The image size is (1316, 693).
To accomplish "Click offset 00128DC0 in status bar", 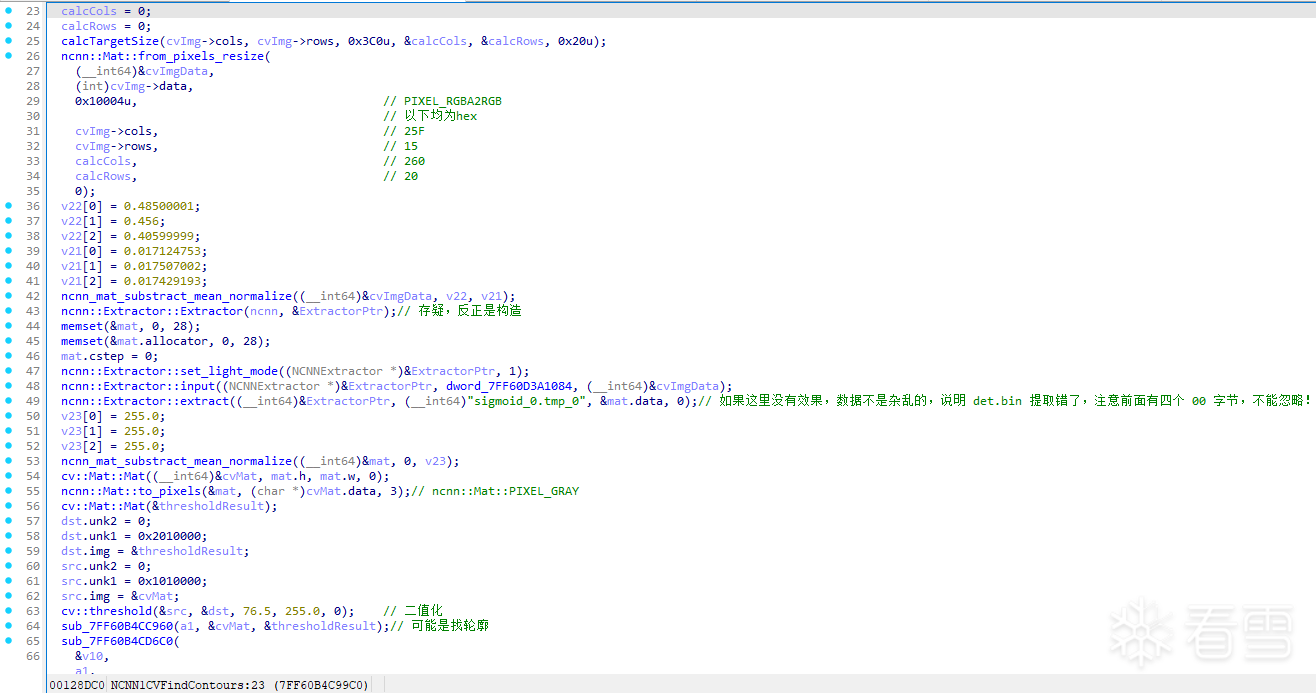I will [77, 684].
